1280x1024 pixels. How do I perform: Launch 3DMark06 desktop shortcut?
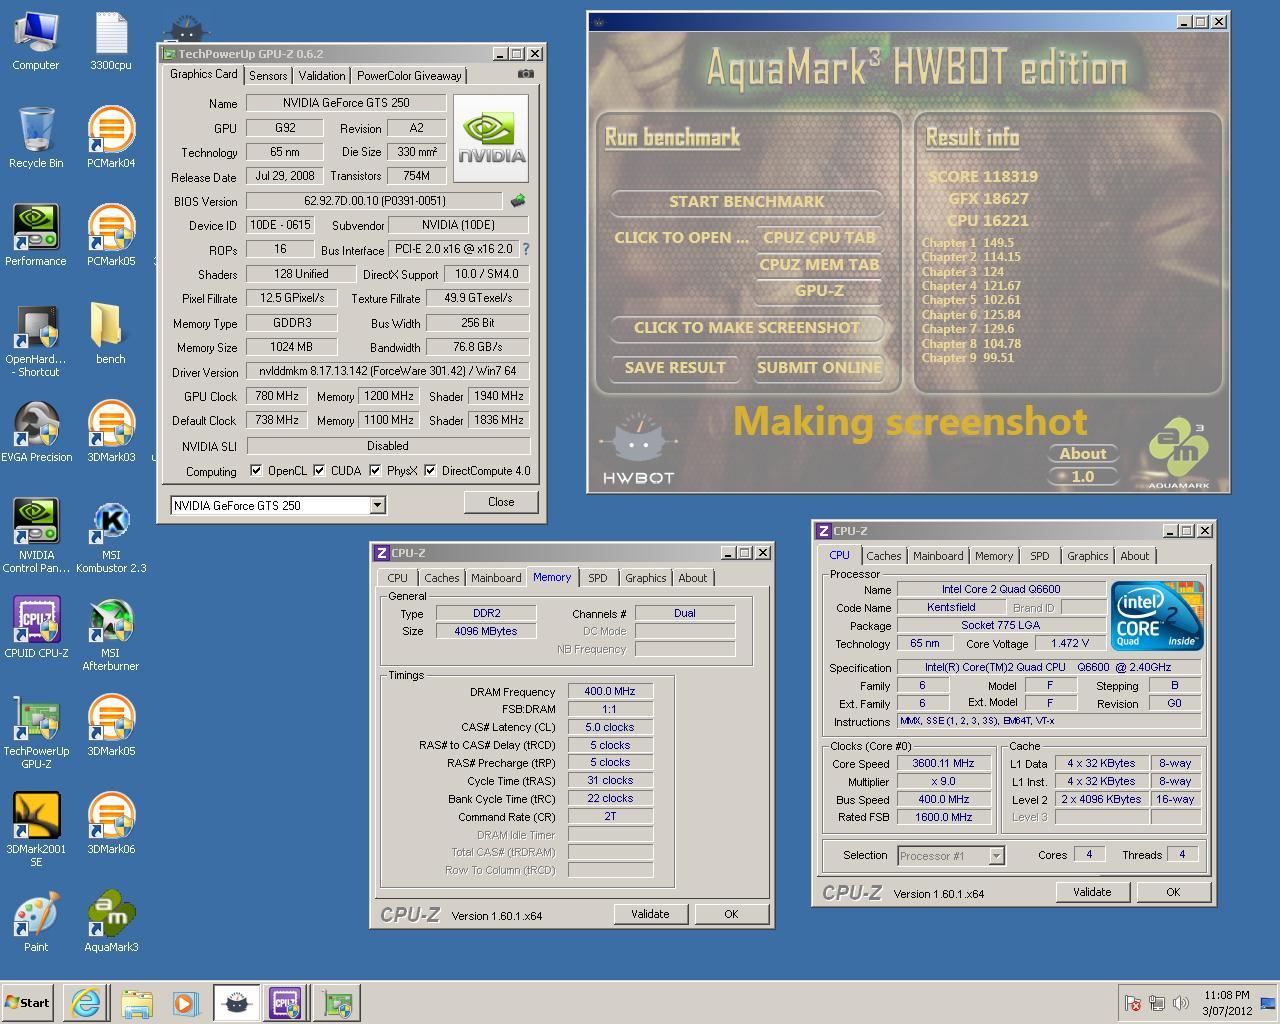111,824
